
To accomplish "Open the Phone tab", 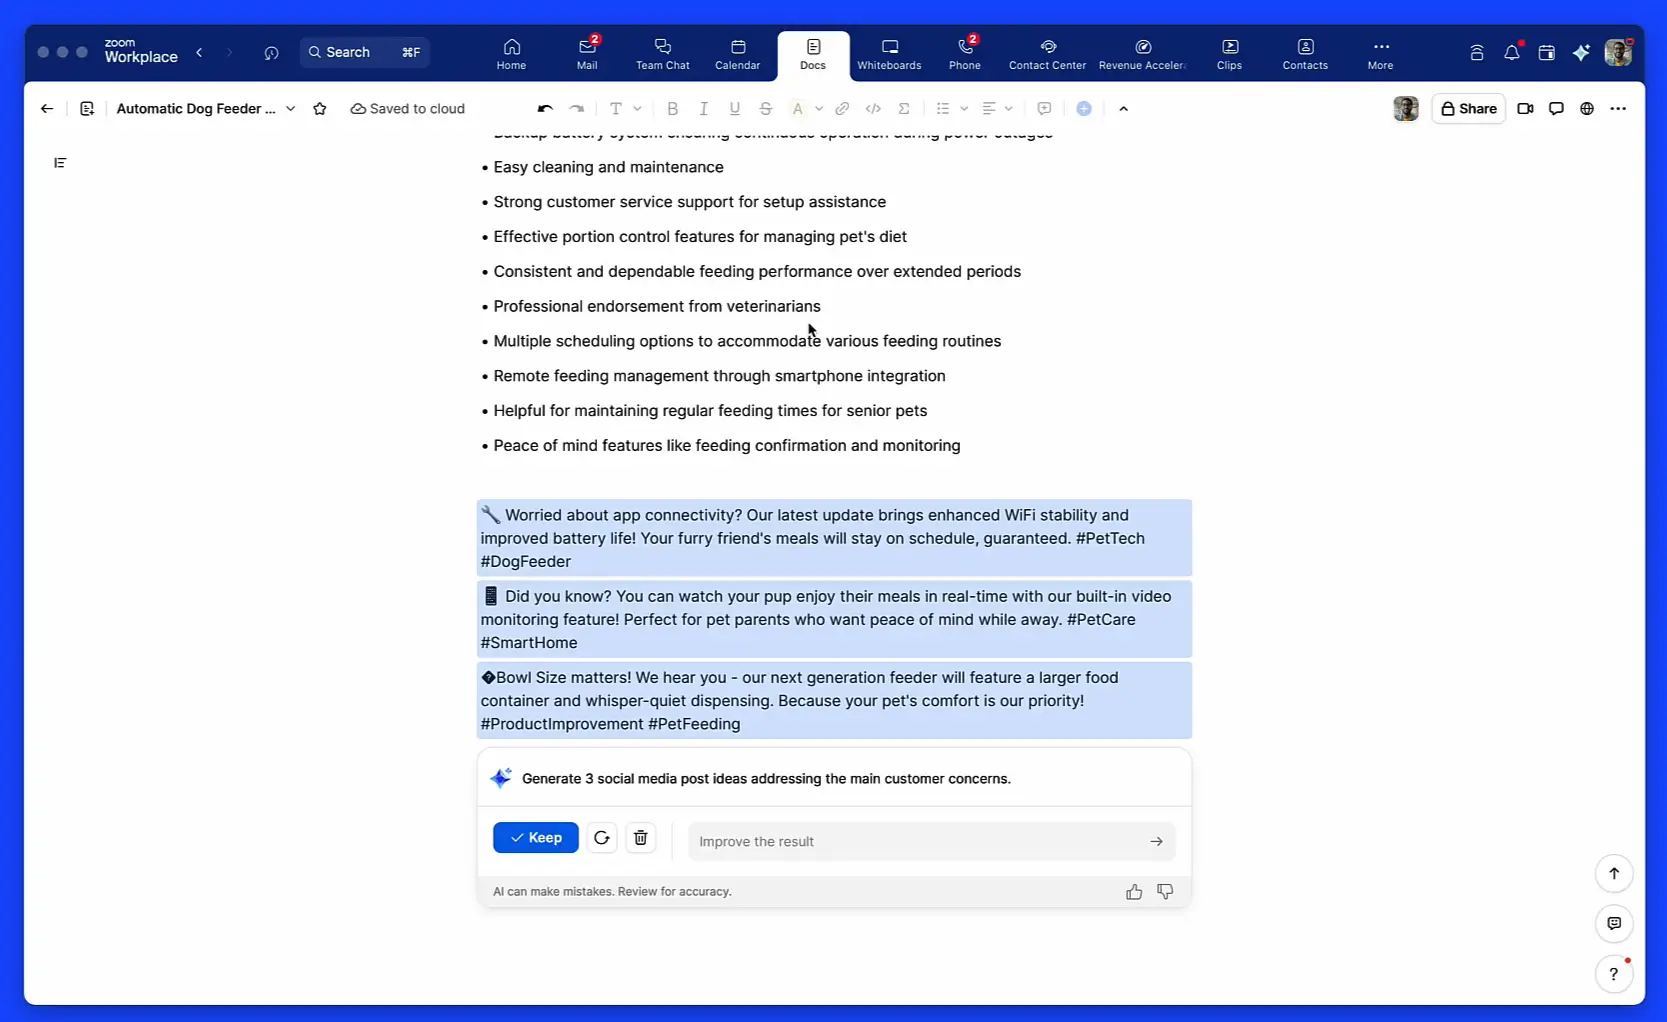I will [x=965, y=54].
